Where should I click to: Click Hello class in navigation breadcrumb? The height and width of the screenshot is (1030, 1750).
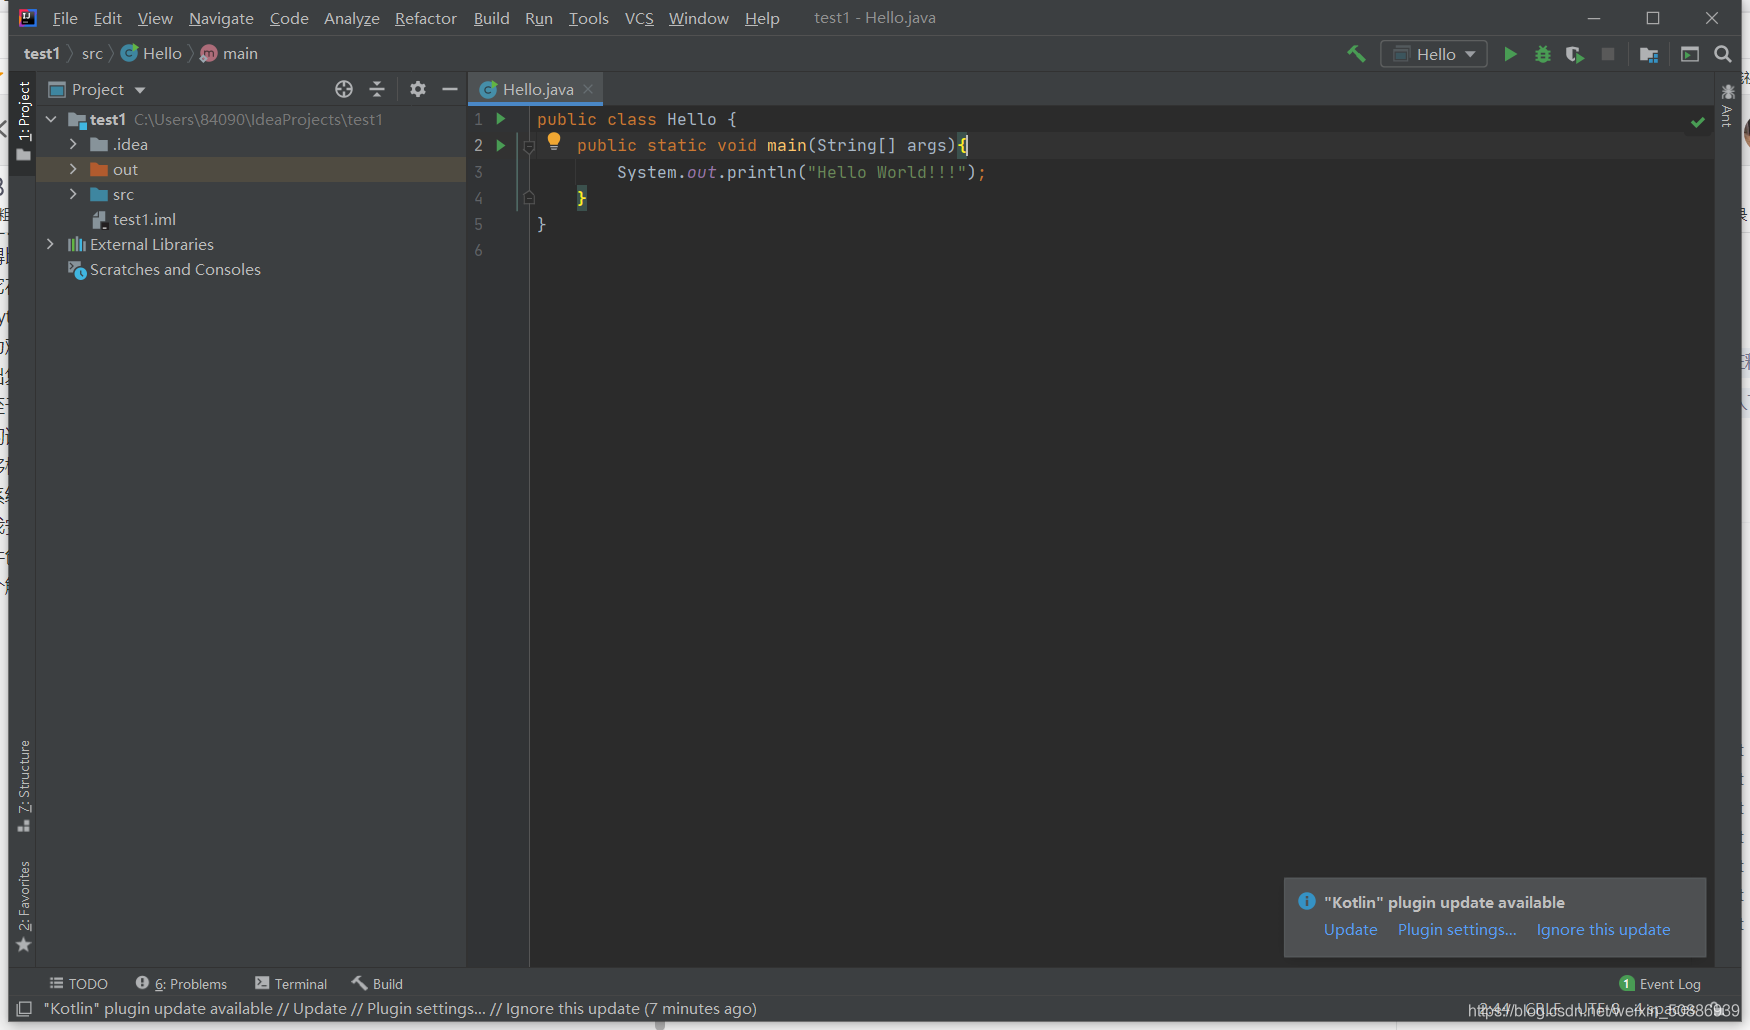pos(152,54)
